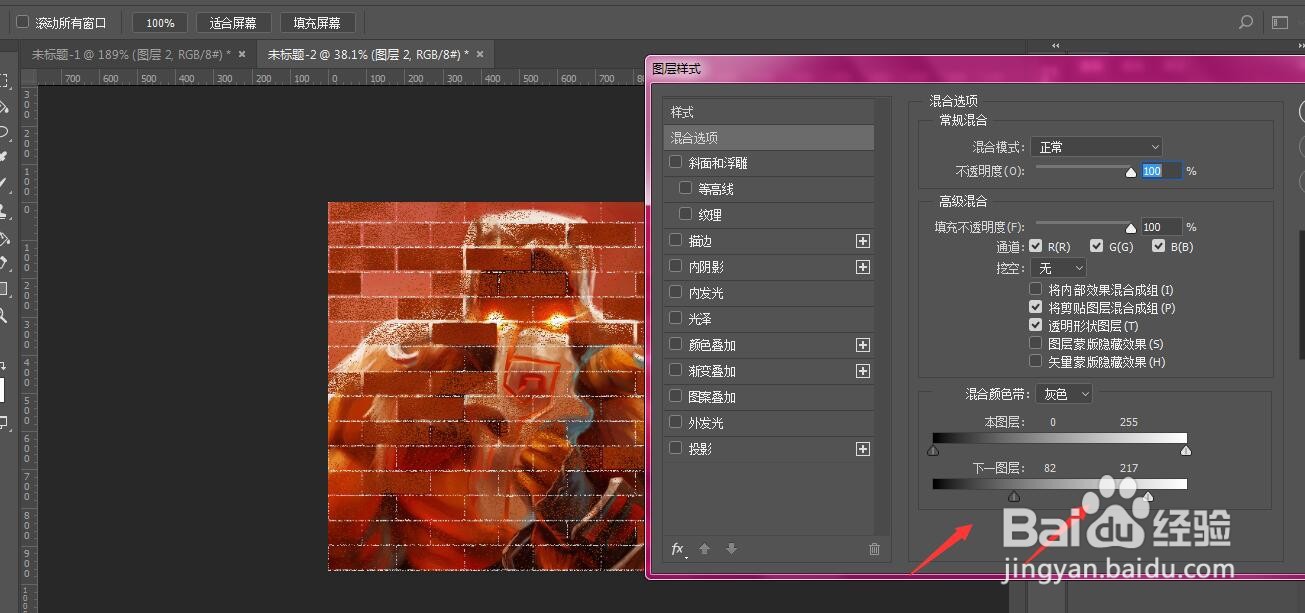1305x613 pixels.
Task: Add another 颜色叠加 effect with plus icon
Action: pyautogui.click(x=863, y=345)
